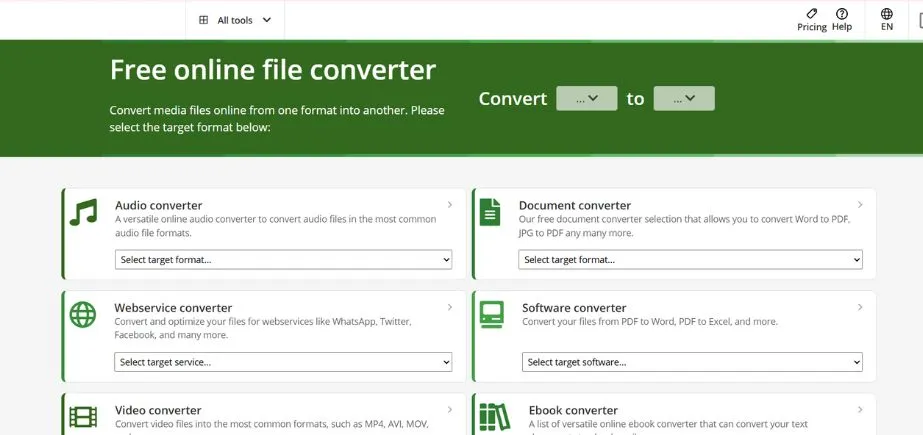This screenshot has height=435, width=923.
Task: Expand the Select target software dropdown
Action: tap(692, 362)
